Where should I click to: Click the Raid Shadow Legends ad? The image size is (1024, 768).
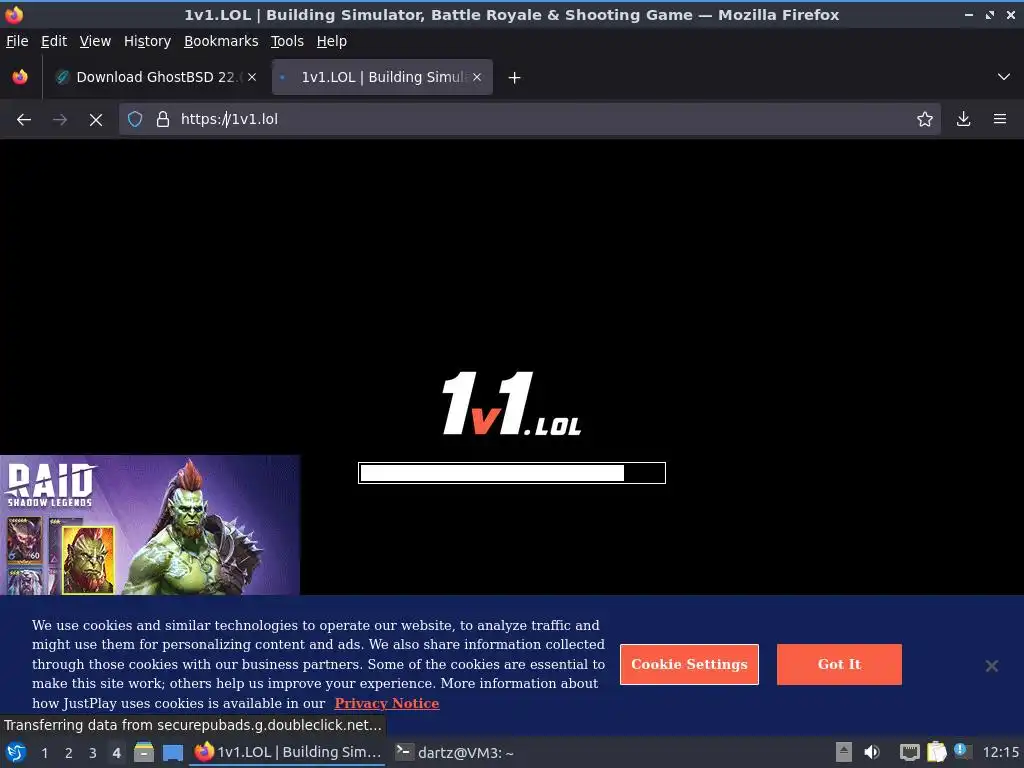(x=150, y=525)
